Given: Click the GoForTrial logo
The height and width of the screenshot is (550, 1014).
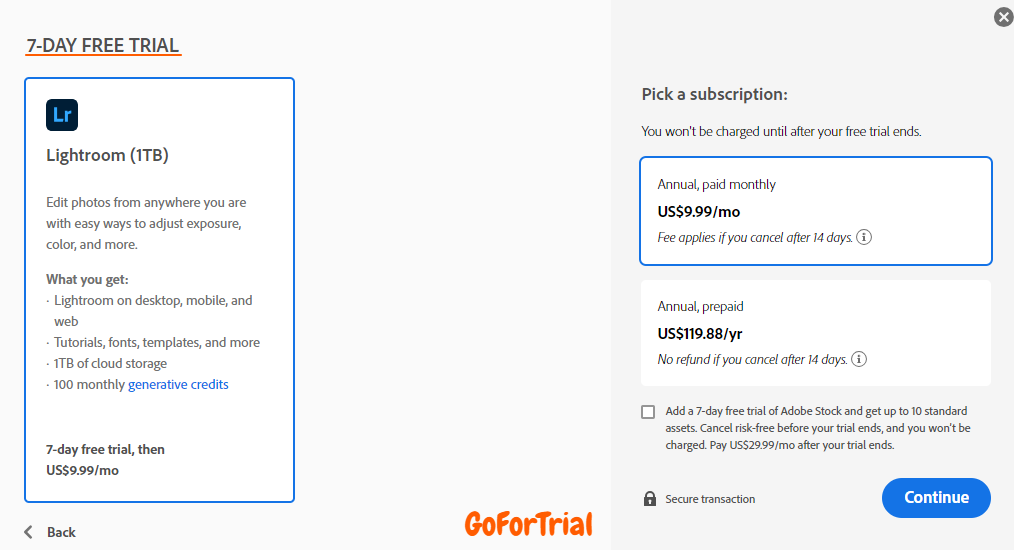Looking at the screenshot, I should [x=528, y=524].
